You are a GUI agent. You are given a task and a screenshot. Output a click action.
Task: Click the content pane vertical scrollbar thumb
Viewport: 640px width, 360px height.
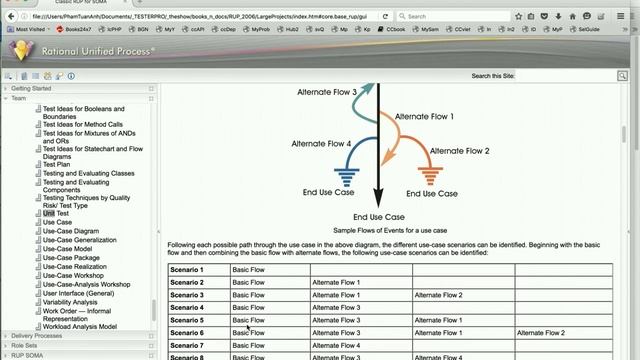pyautogui.click(x=623, y=134)
